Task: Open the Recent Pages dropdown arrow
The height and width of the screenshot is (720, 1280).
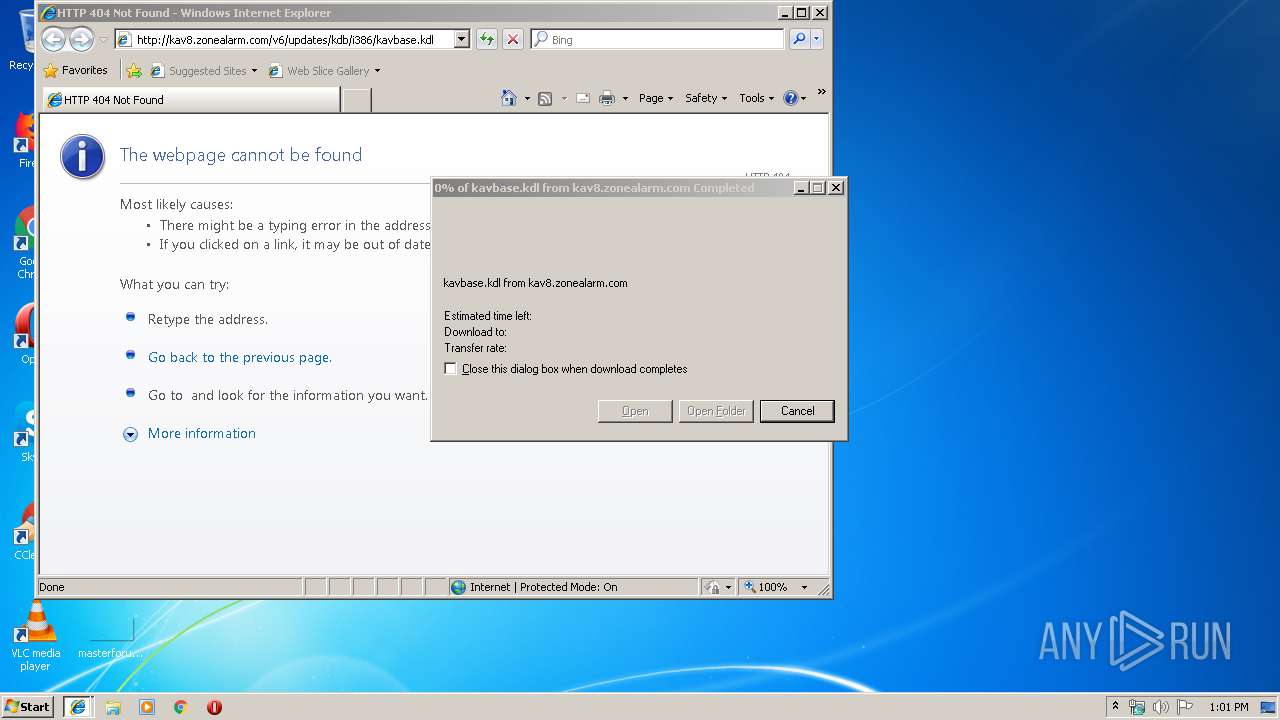Action: 103,40
